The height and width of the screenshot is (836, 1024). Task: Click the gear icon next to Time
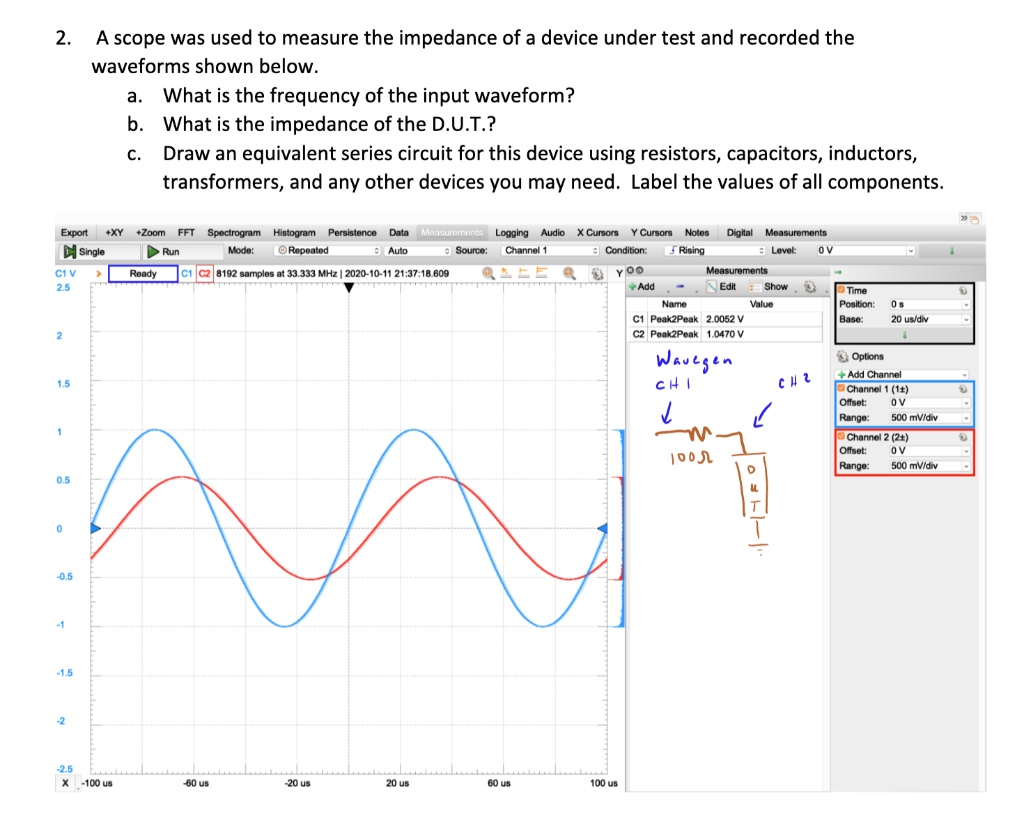(x=963, y=290)
